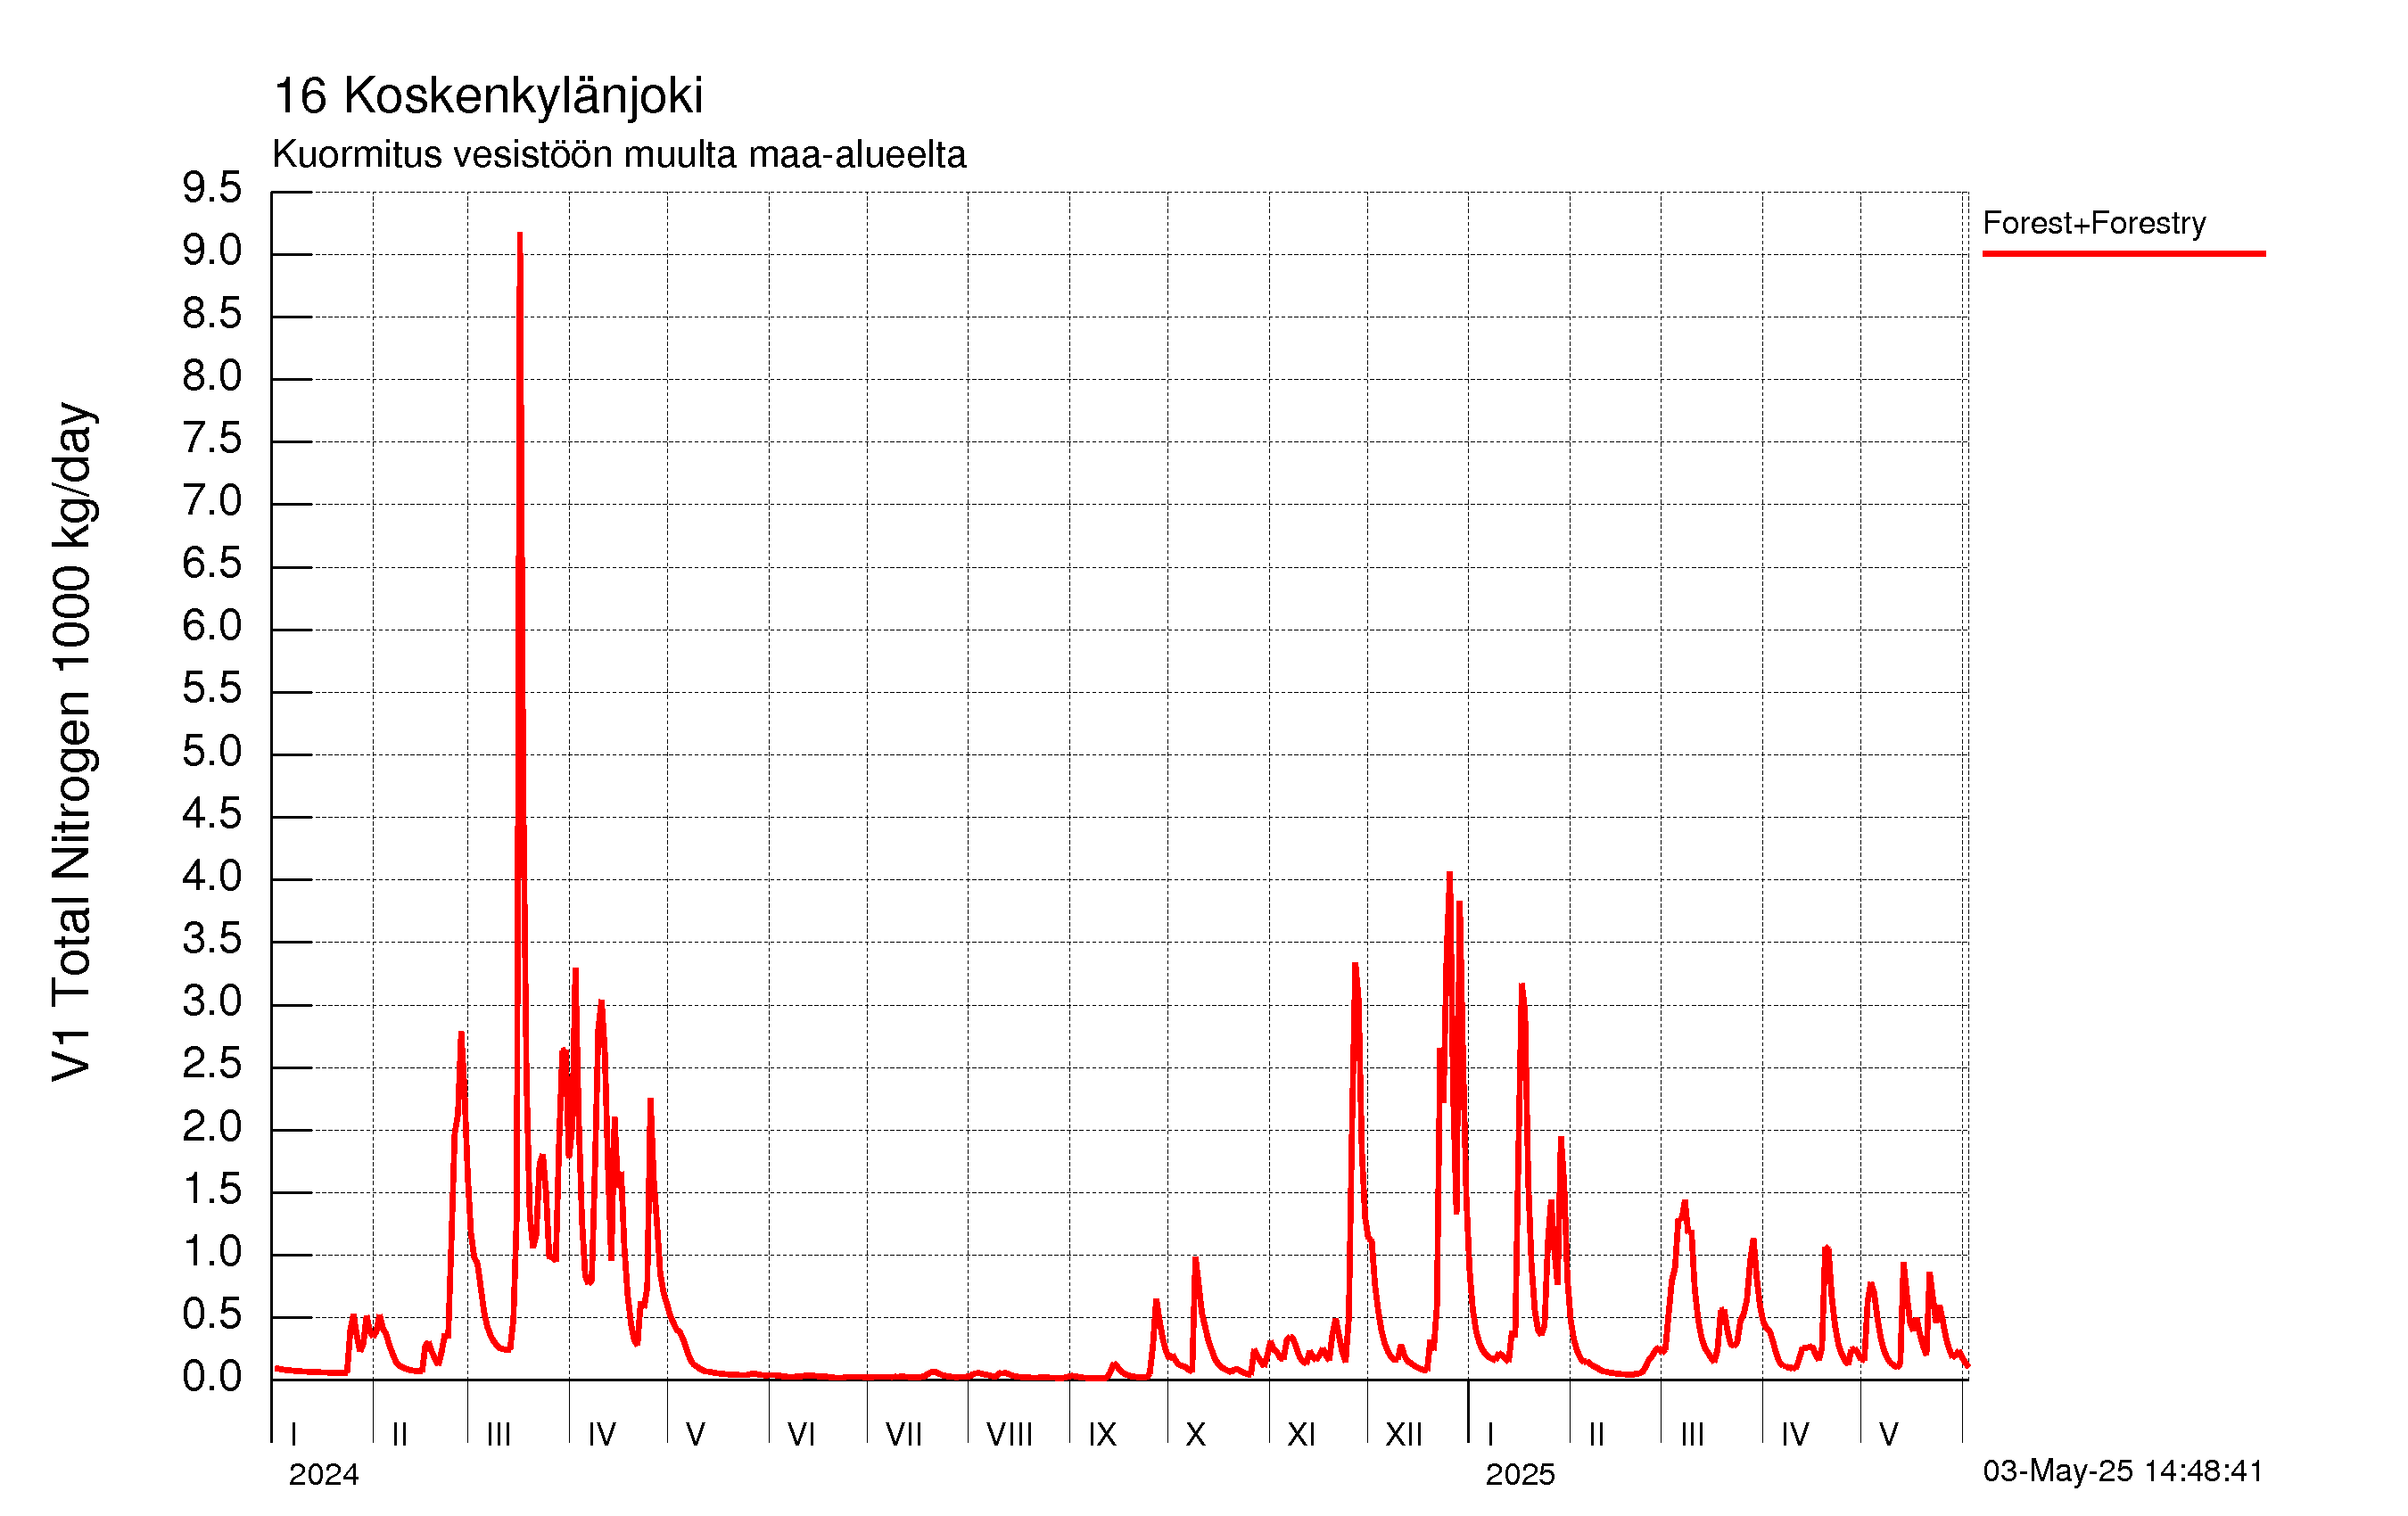Click the y-axis value '2.5'
This screenshot has height=1516, width=2408.
[212, 1064]
